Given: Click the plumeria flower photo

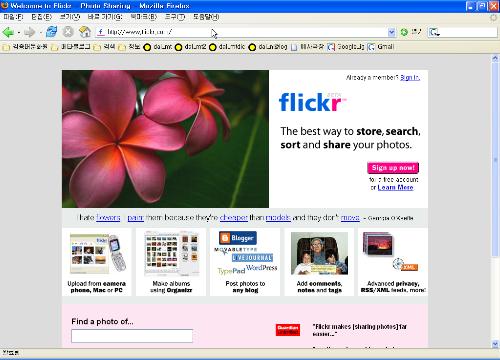Looking at the screenshot, I should (165, 139).
